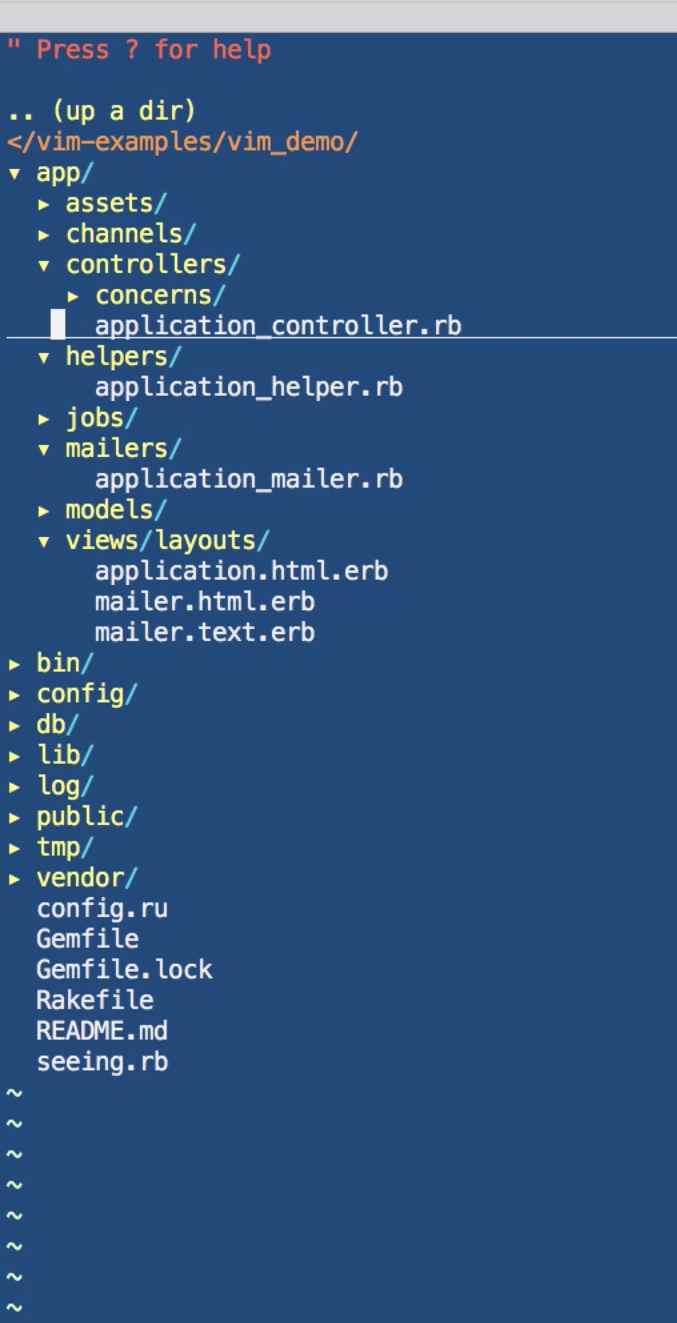677x1323 pixels.
Task: Expand the models folder arrow
Action: (43, 510)
